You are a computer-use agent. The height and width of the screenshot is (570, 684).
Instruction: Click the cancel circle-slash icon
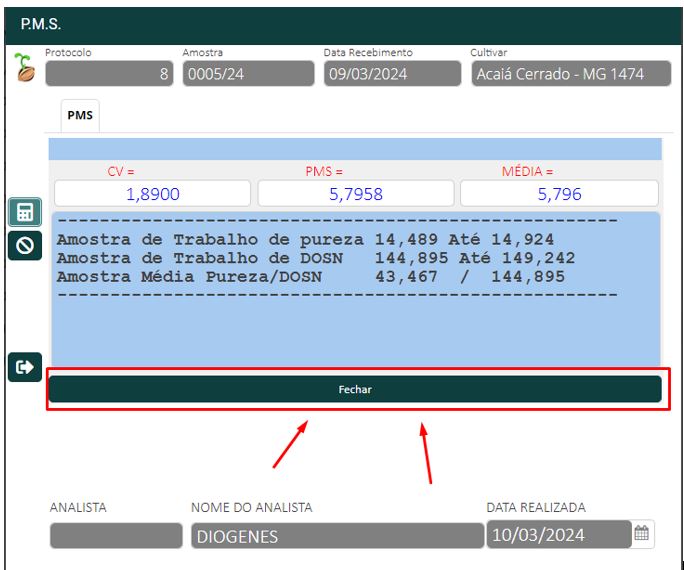click(25, 245)
